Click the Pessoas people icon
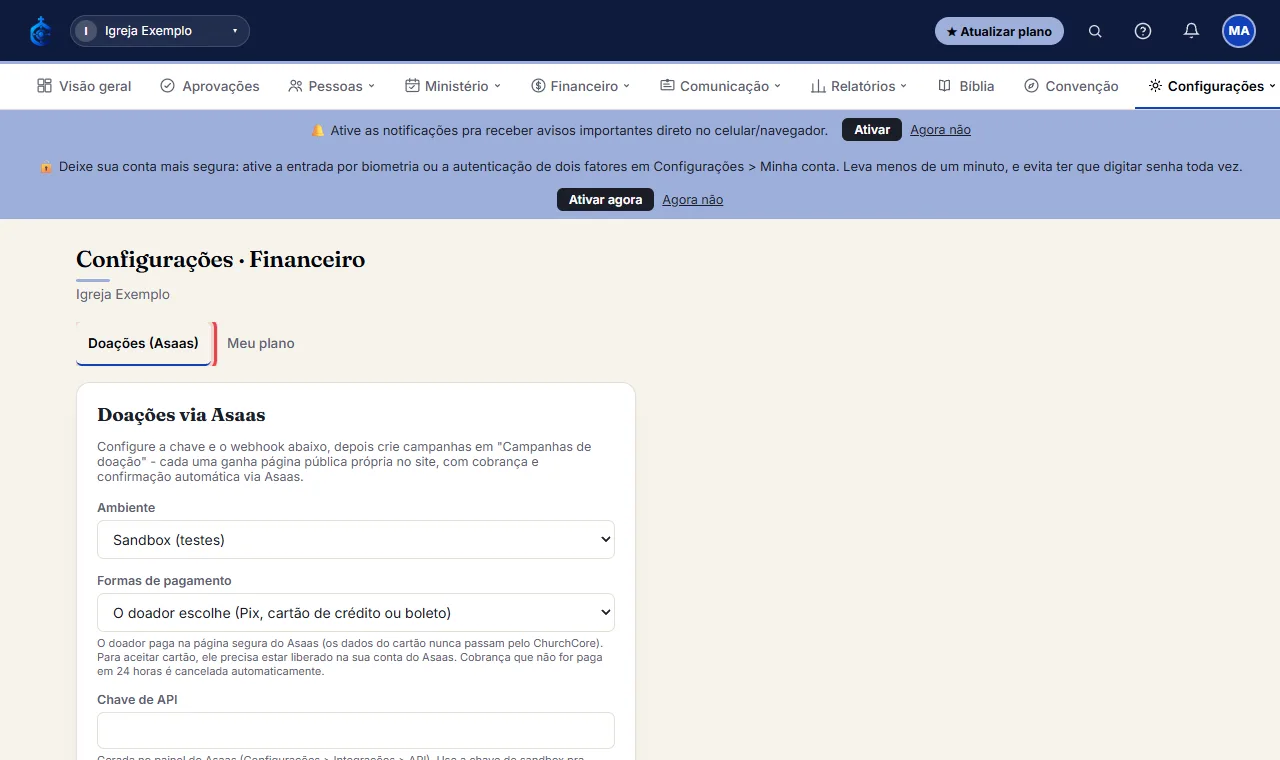Viewport: 1280px width, 760px height. pos(295,86)
